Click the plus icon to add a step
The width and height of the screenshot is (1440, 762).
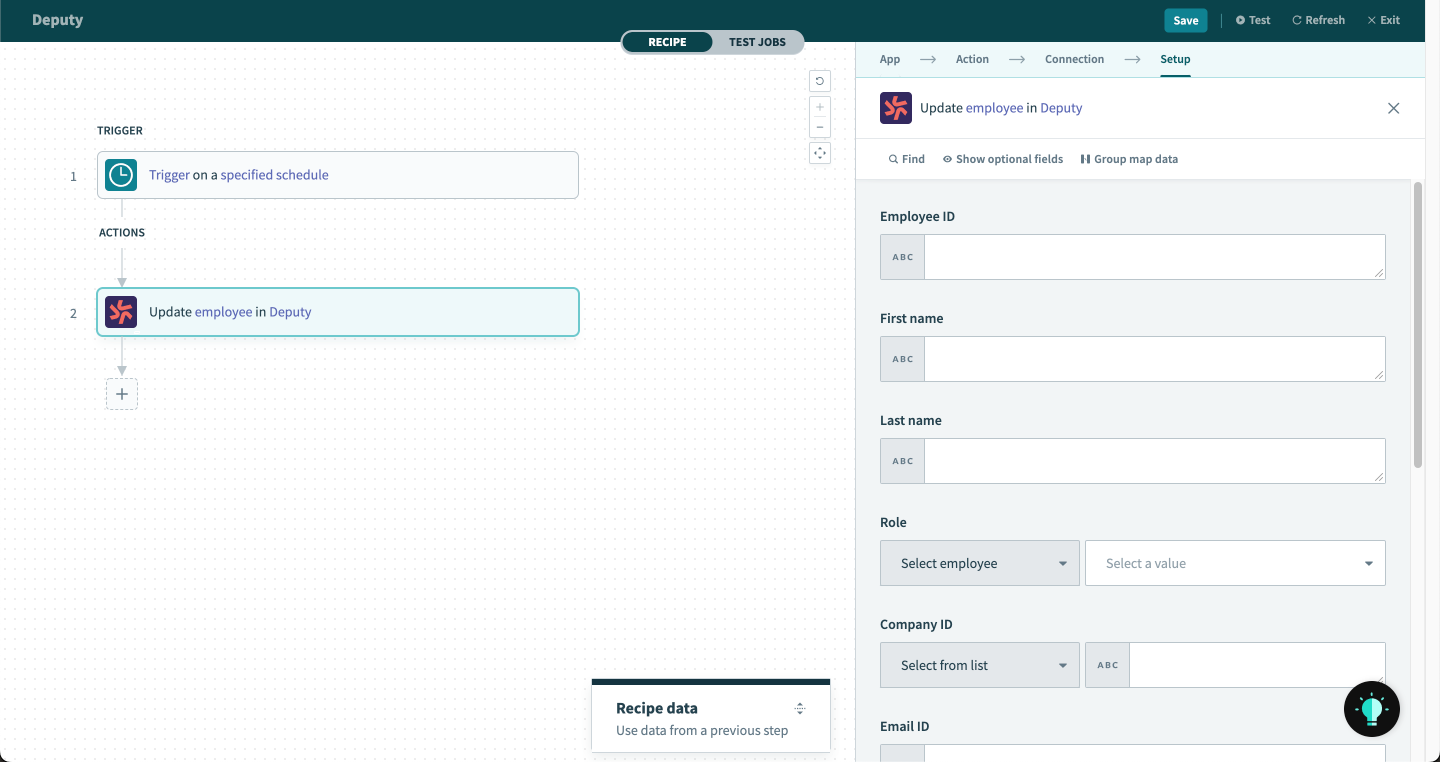pos(122,394)
